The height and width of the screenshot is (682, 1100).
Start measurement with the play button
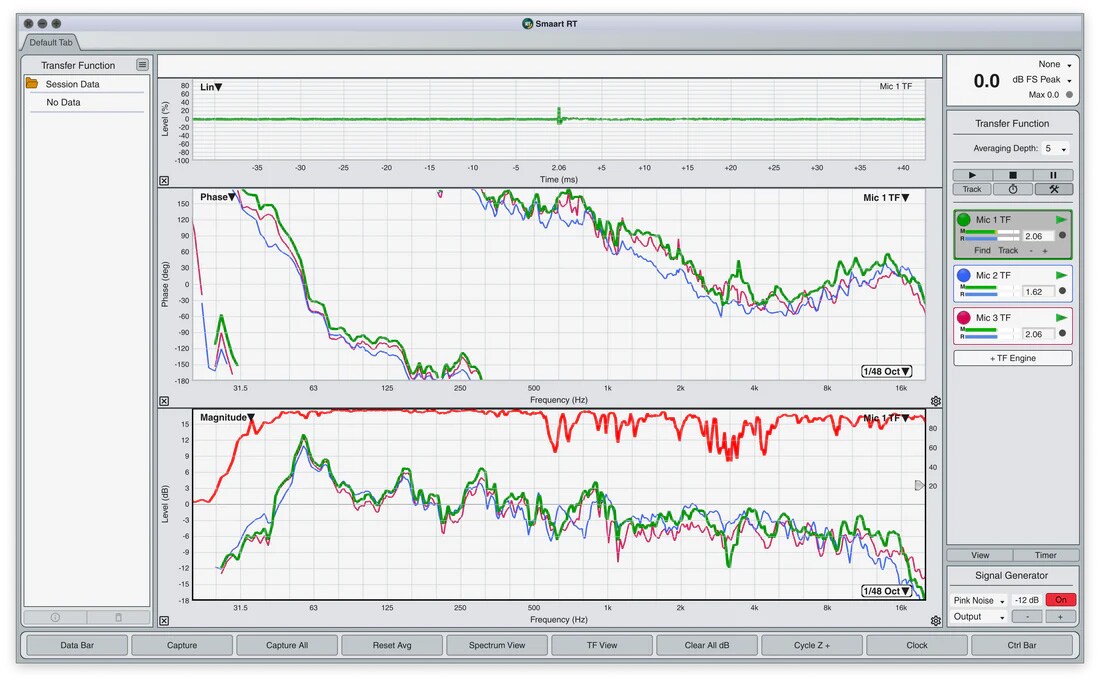(972, 175)
